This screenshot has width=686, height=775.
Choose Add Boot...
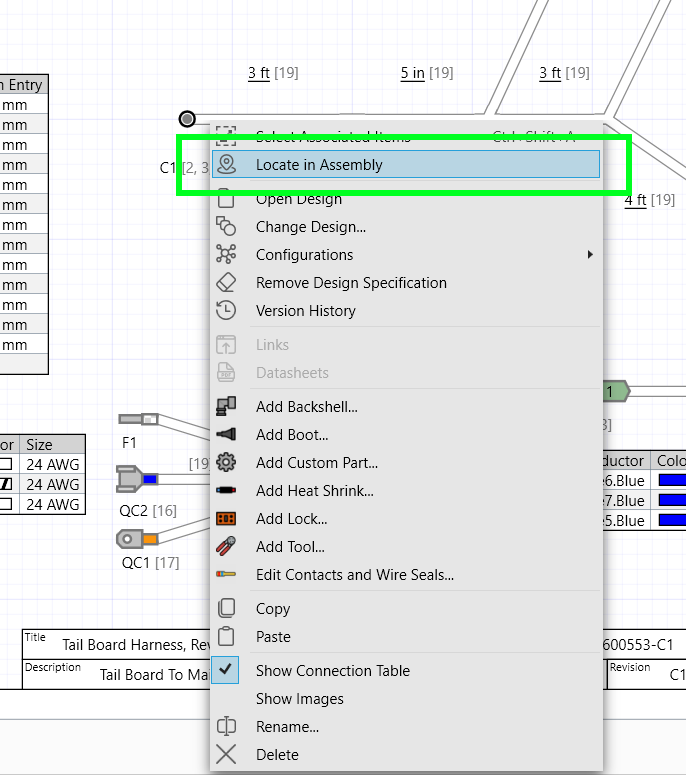[x=406, y=434]
